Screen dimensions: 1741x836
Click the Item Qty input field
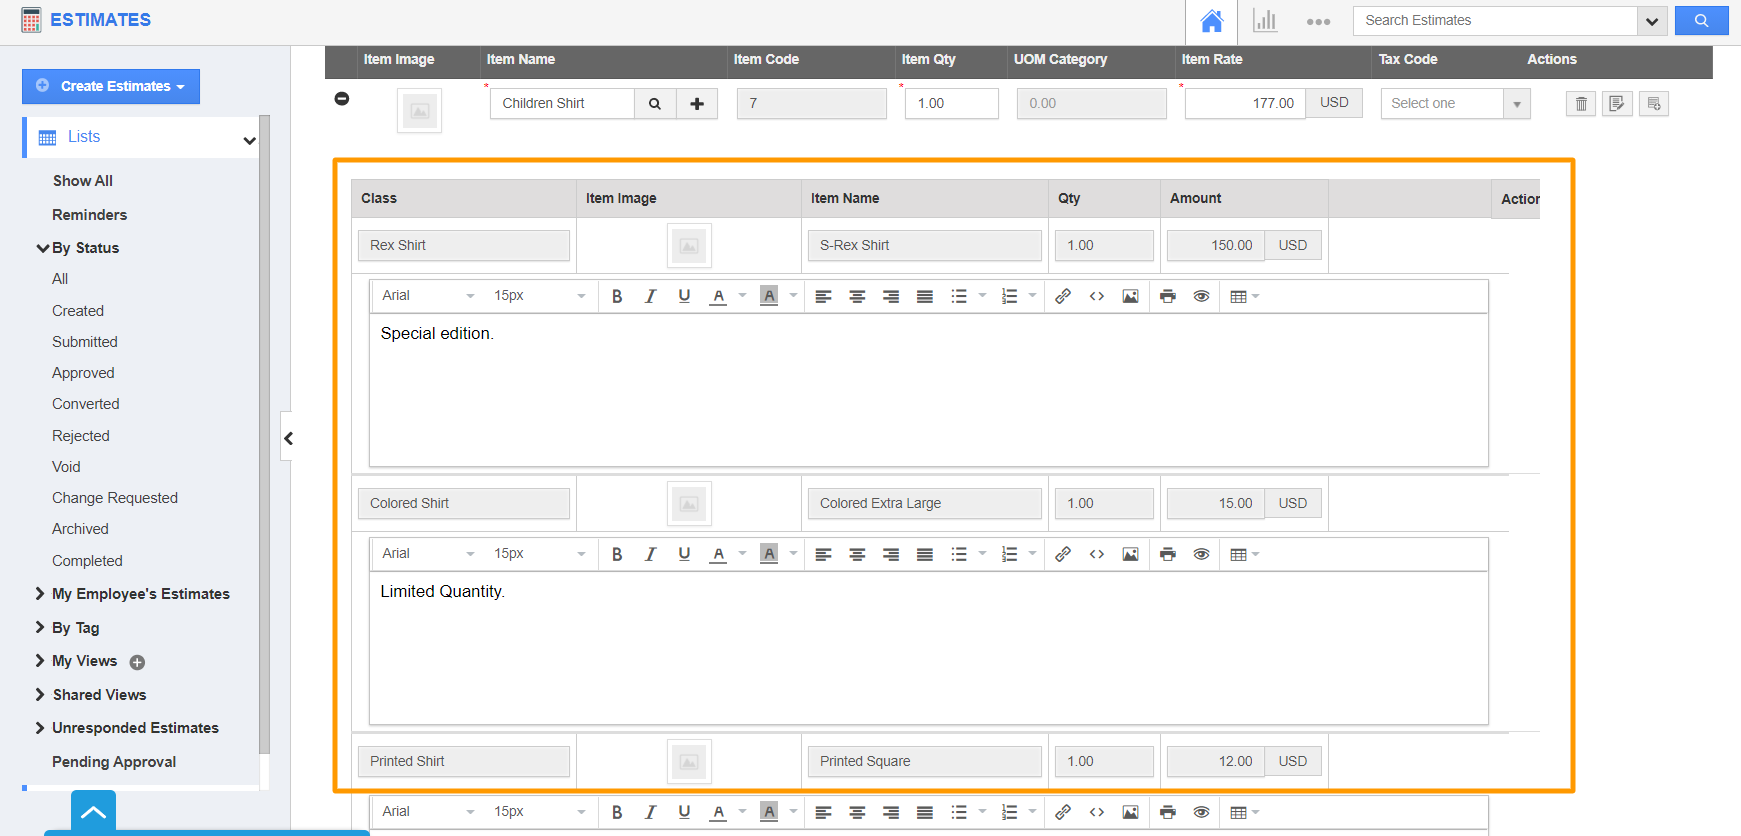click(951, 104)
